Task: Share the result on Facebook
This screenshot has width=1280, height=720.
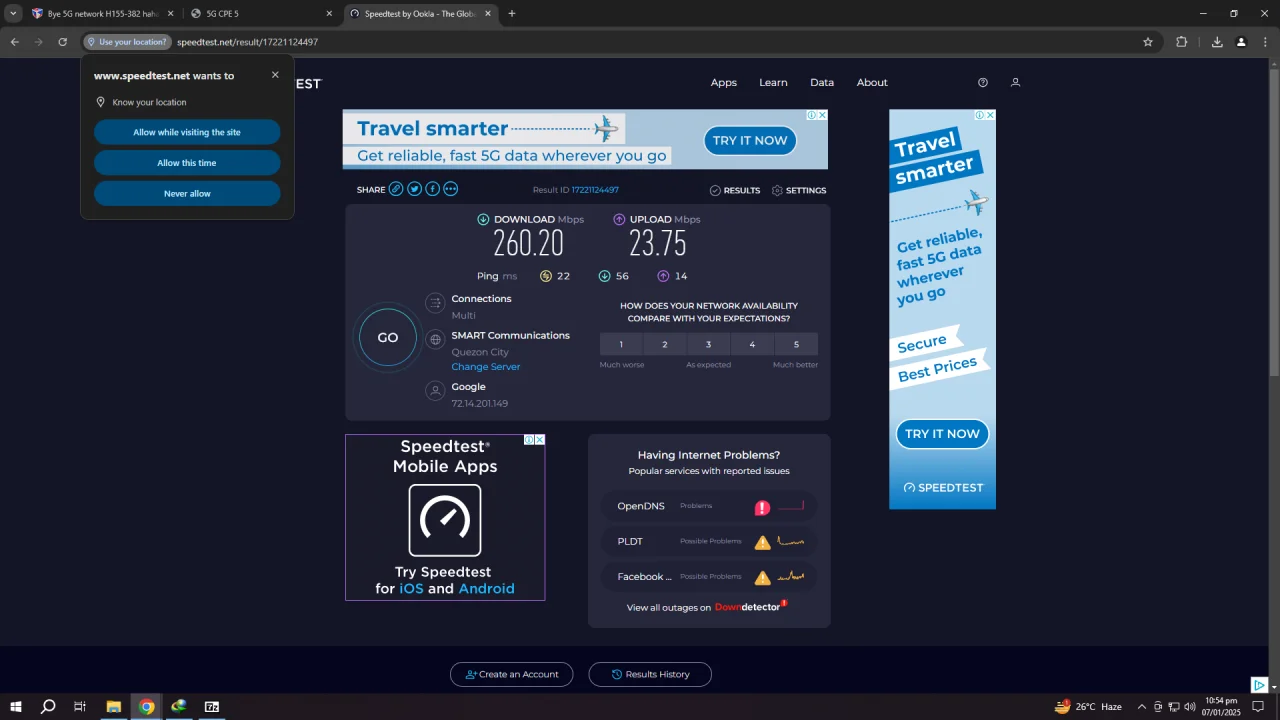Action: coord(432,189)
